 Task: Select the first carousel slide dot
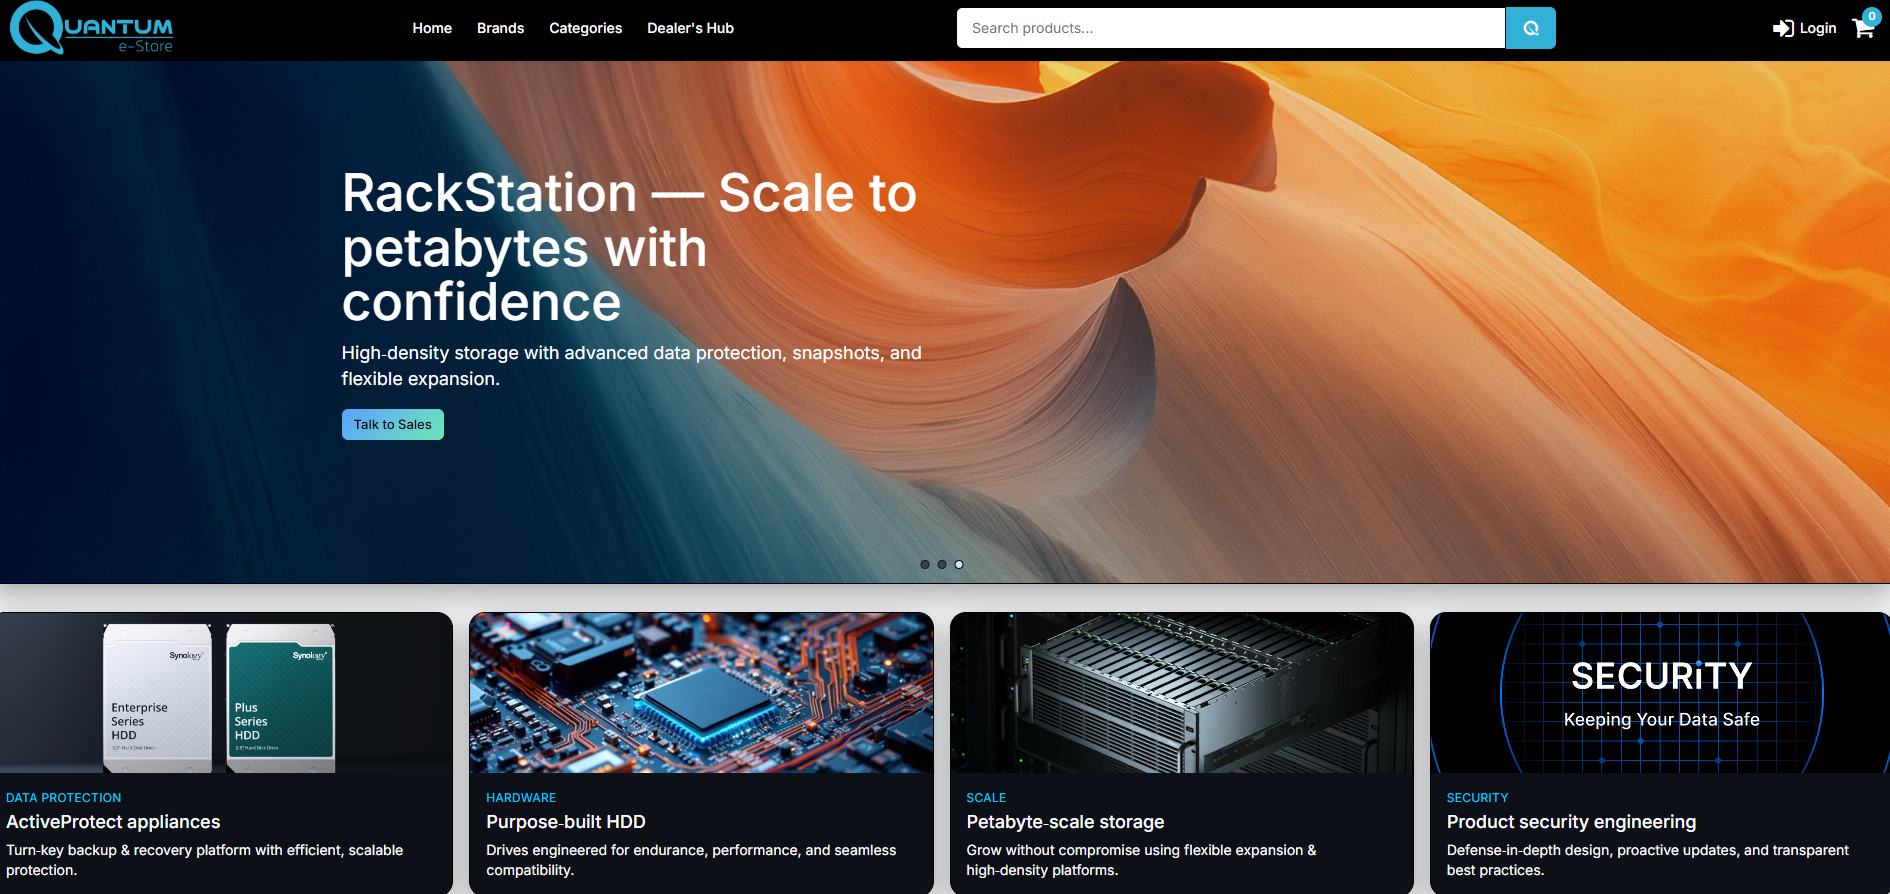point(925,565)
